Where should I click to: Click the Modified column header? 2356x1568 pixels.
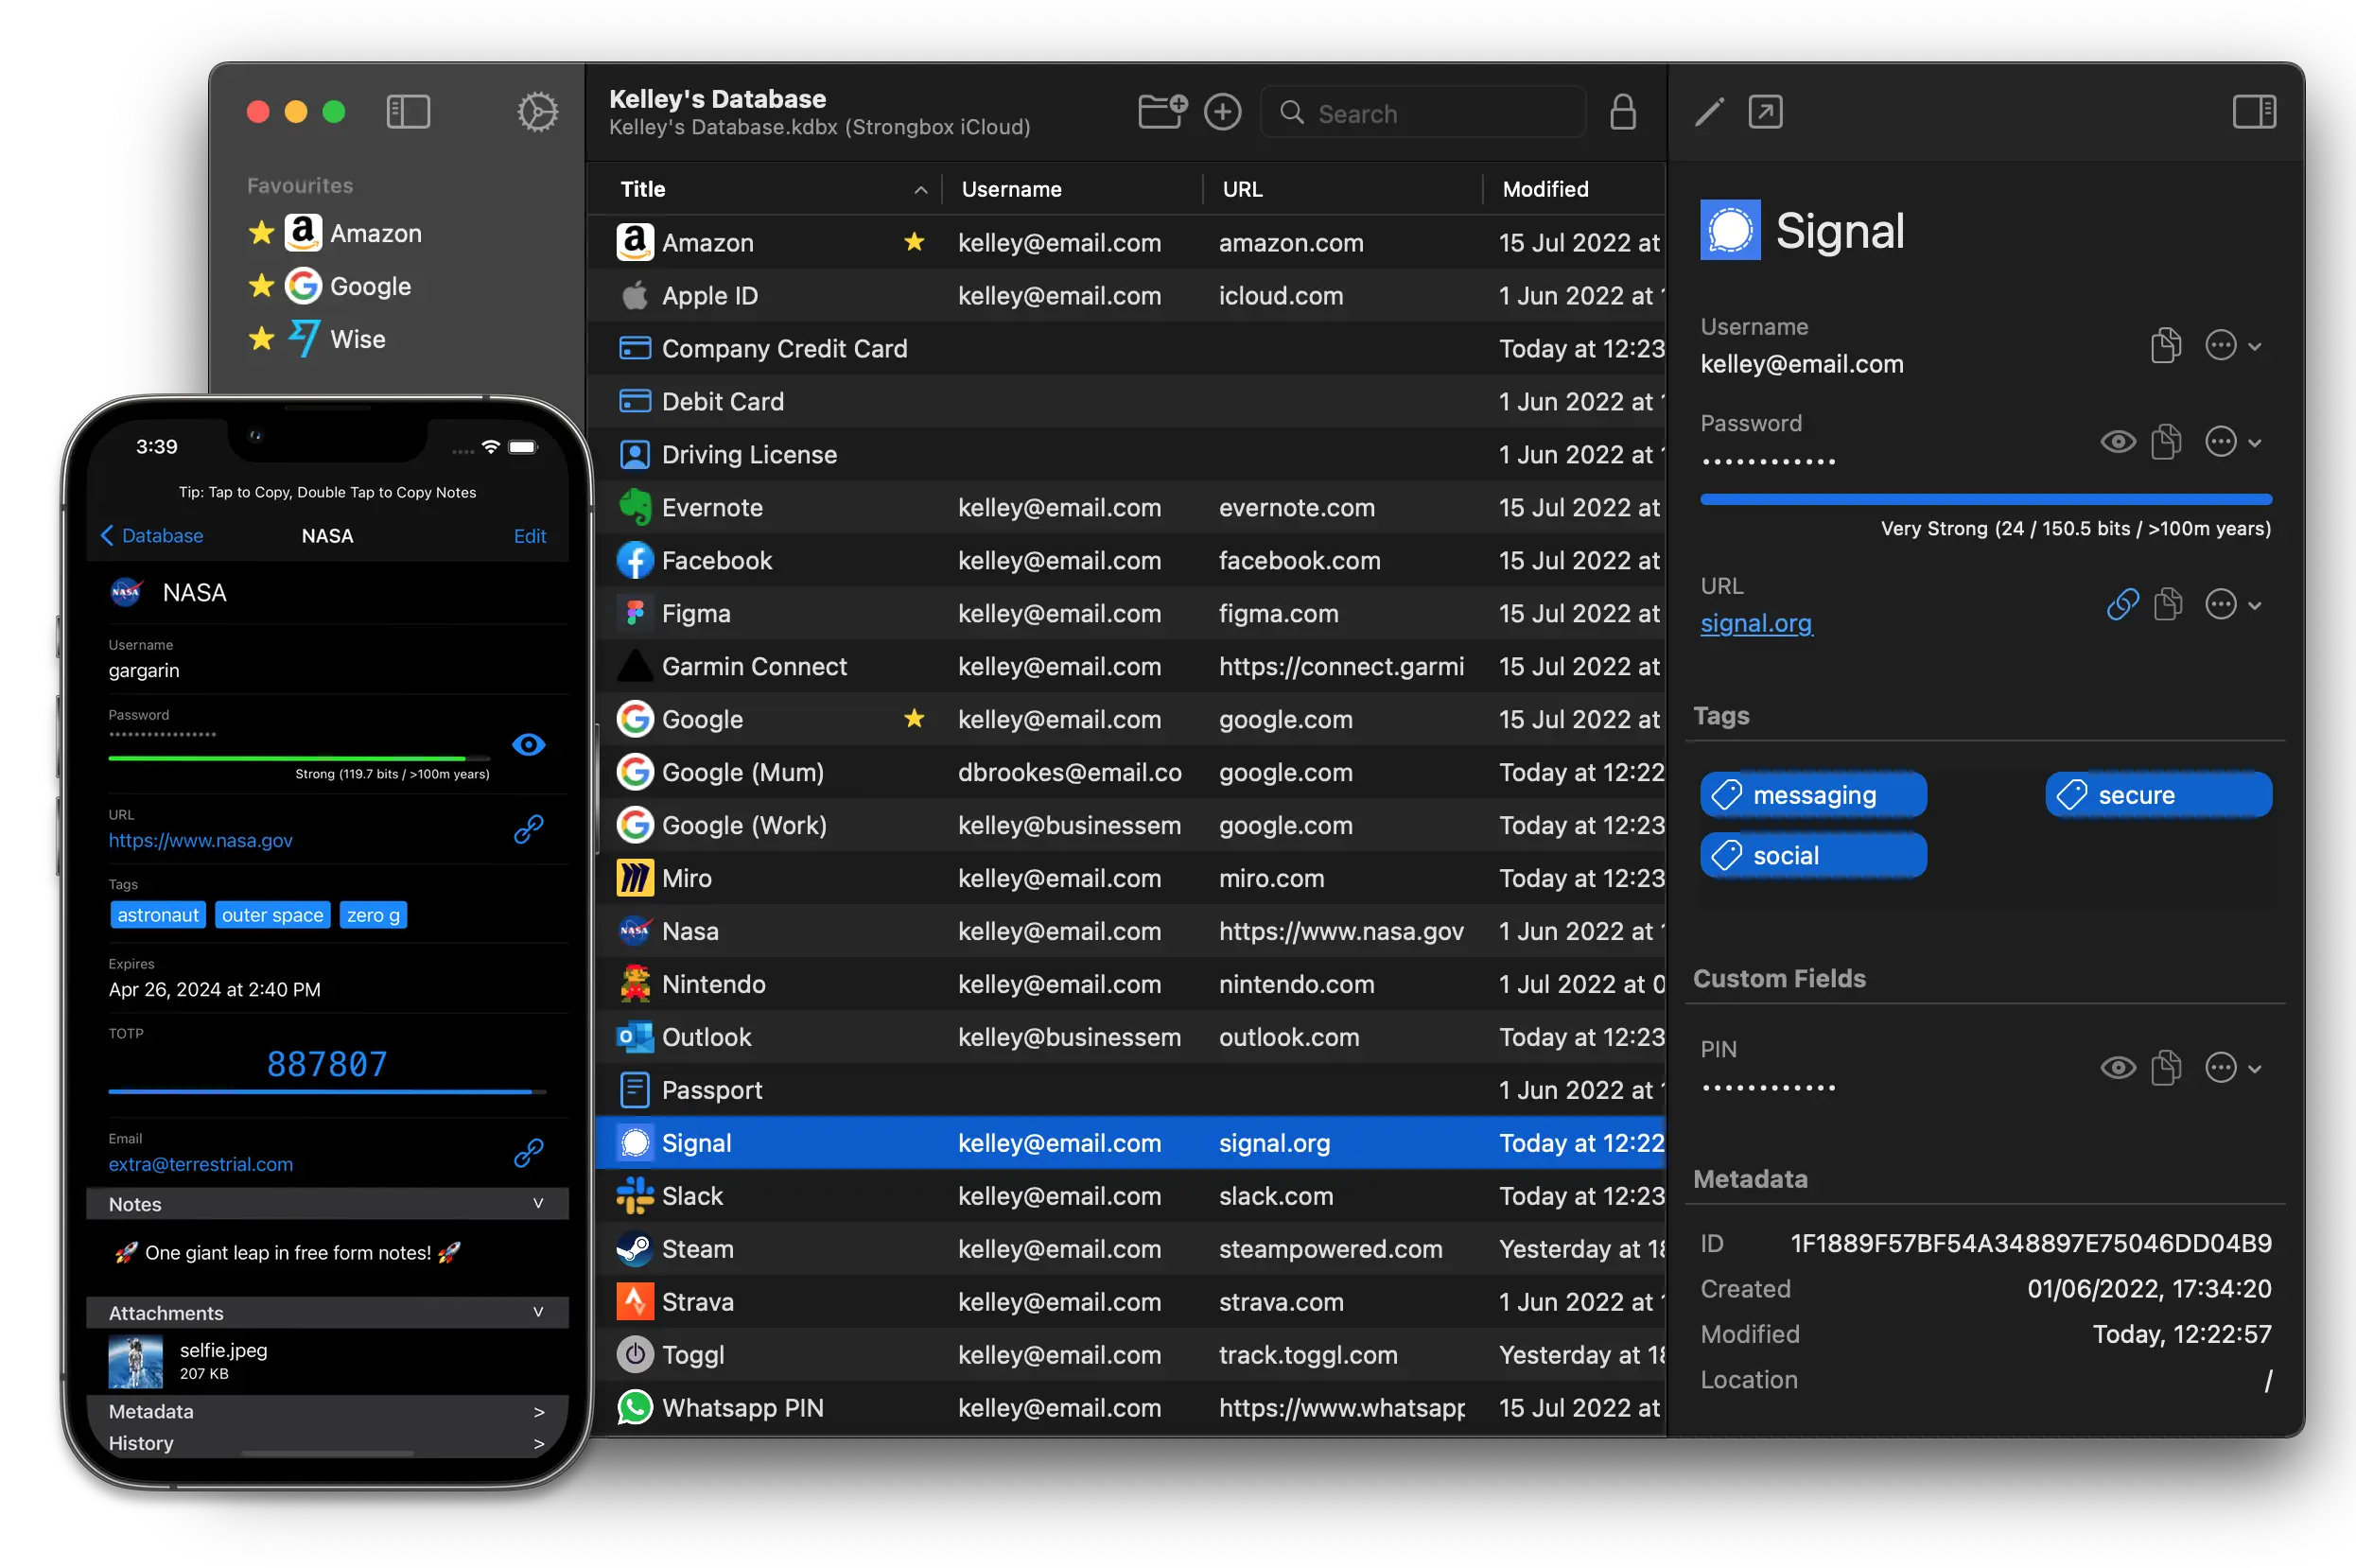(1545, 189)
